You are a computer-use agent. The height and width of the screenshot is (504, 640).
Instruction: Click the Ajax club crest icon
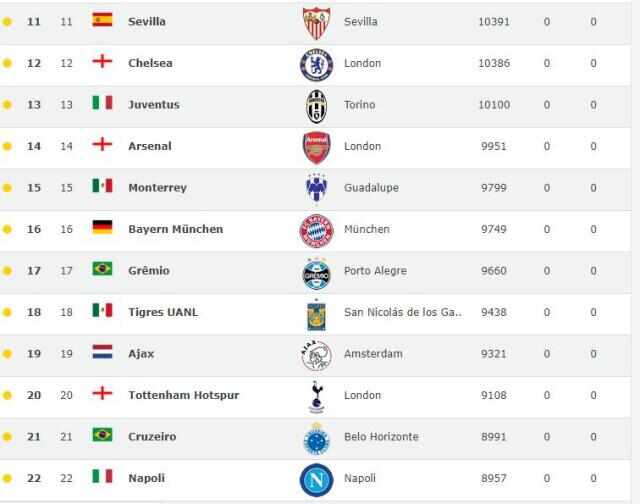[316, 355]
